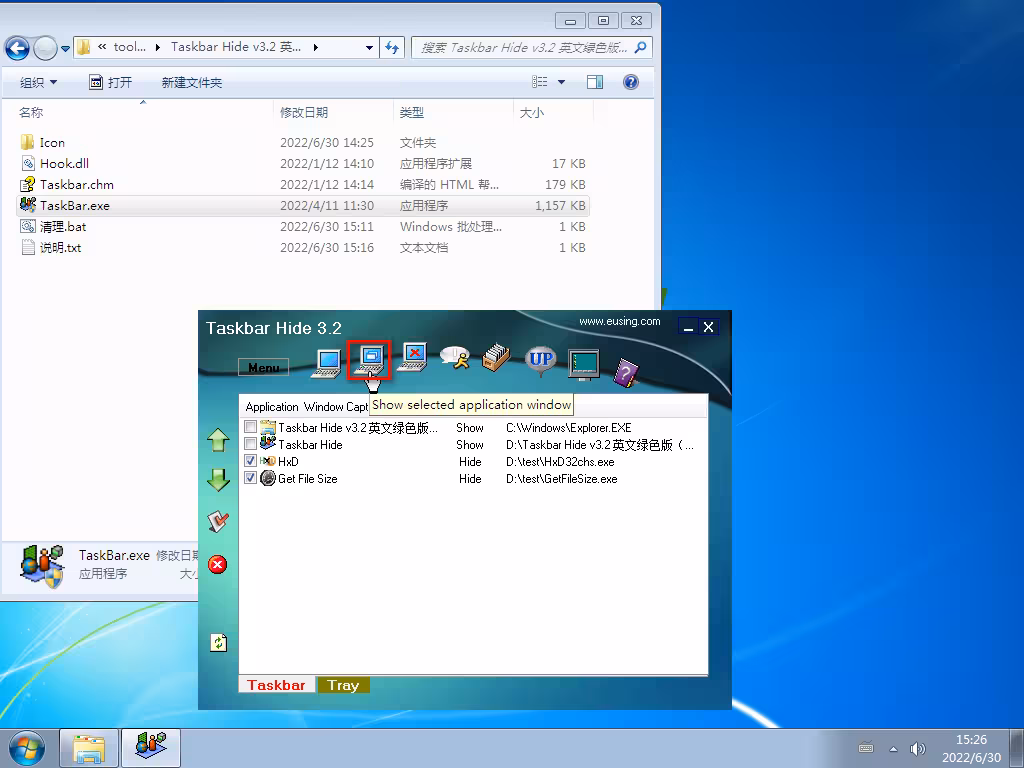
Task: Expand breadcrumb arrow after tool... folder
Action: click(157, 47)
